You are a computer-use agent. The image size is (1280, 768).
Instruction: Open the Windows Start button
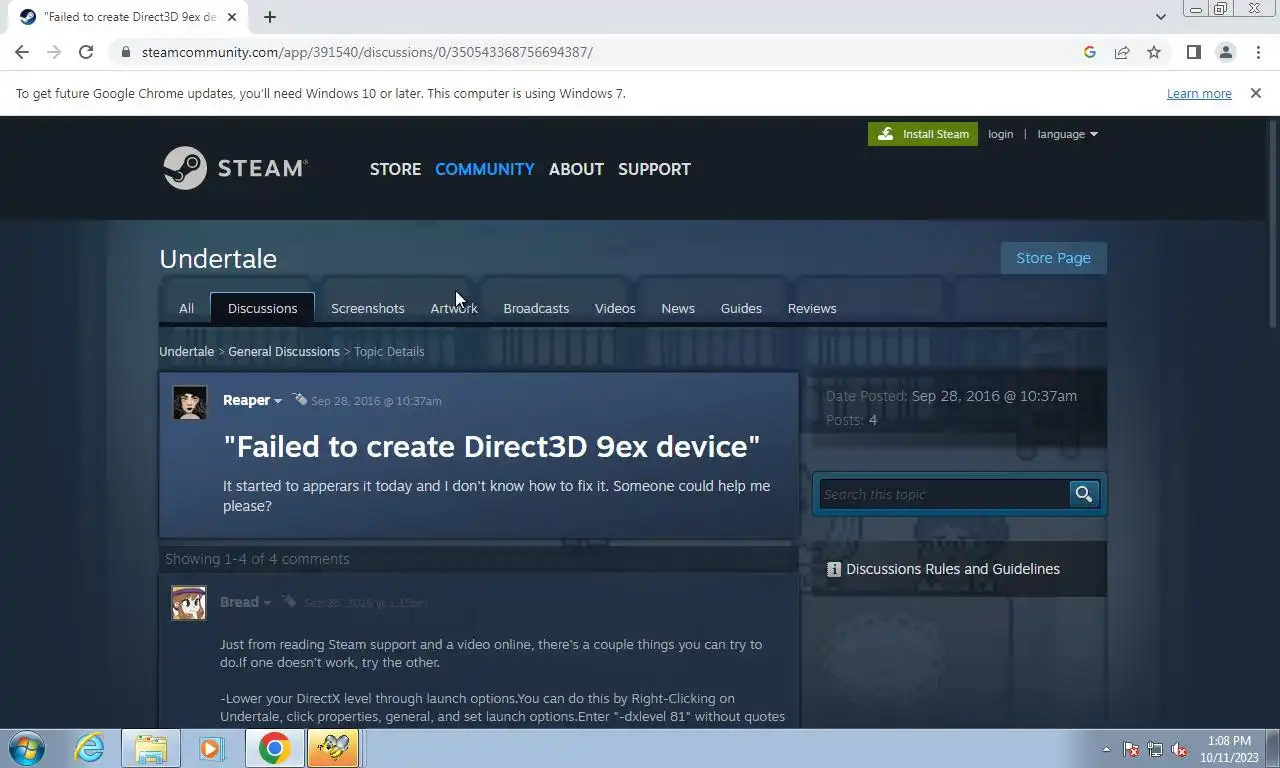pyautogui.click(x=25, y=748)
